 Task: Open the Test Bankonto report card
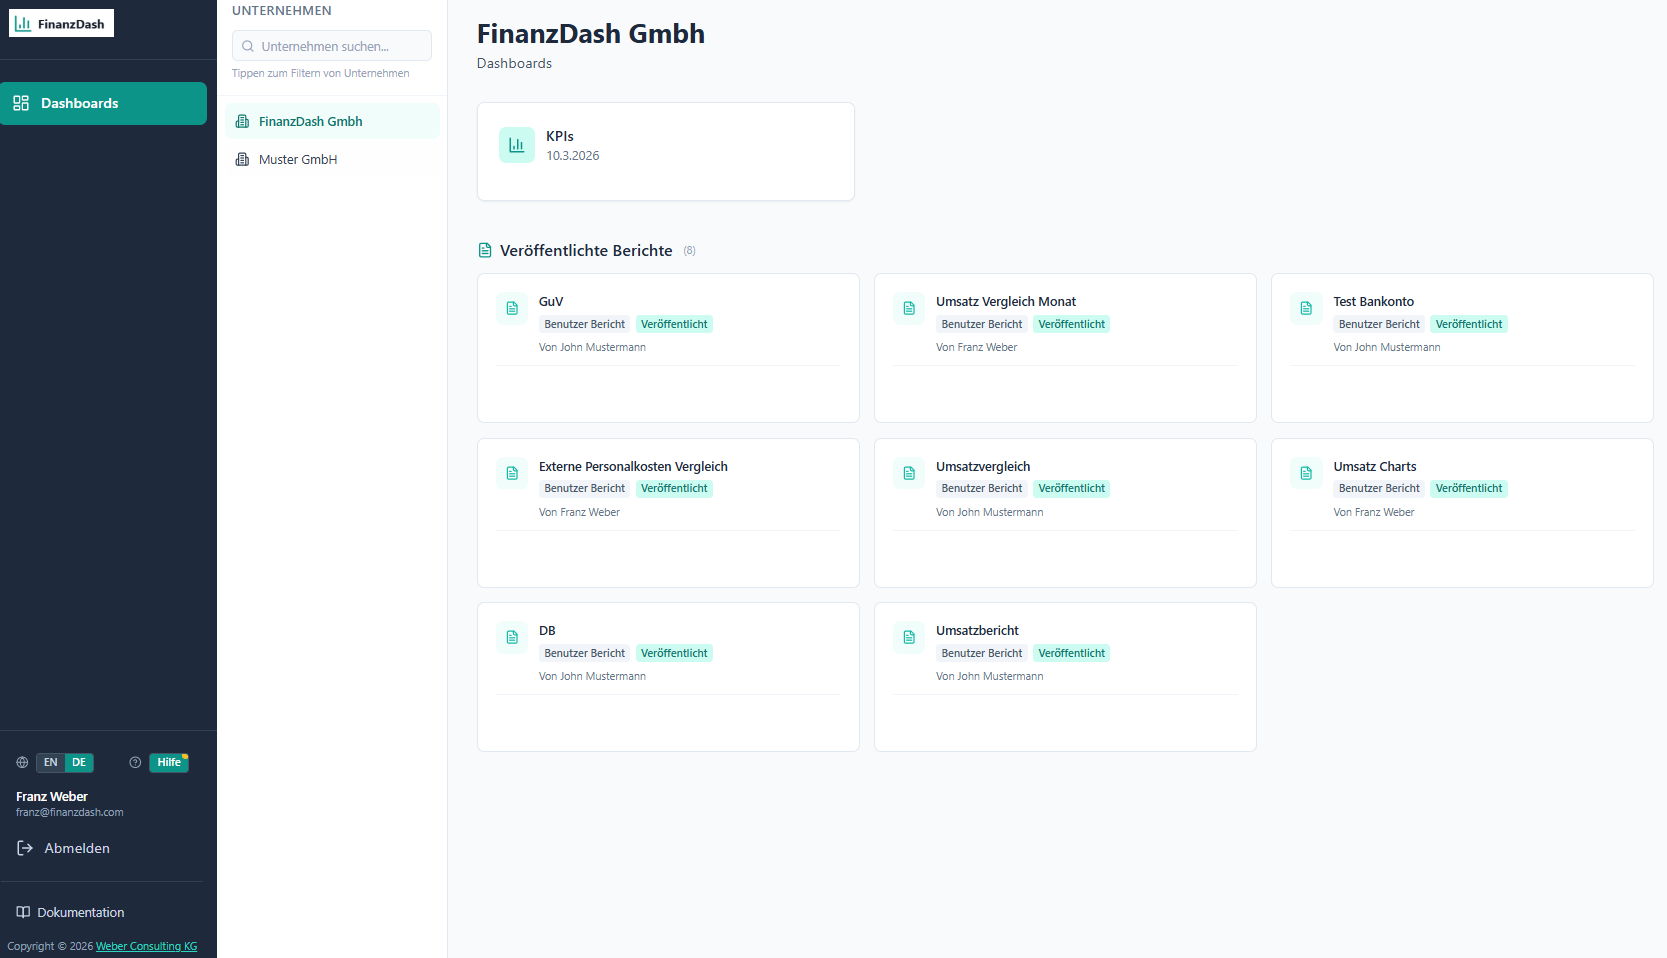click(1462, 348)
